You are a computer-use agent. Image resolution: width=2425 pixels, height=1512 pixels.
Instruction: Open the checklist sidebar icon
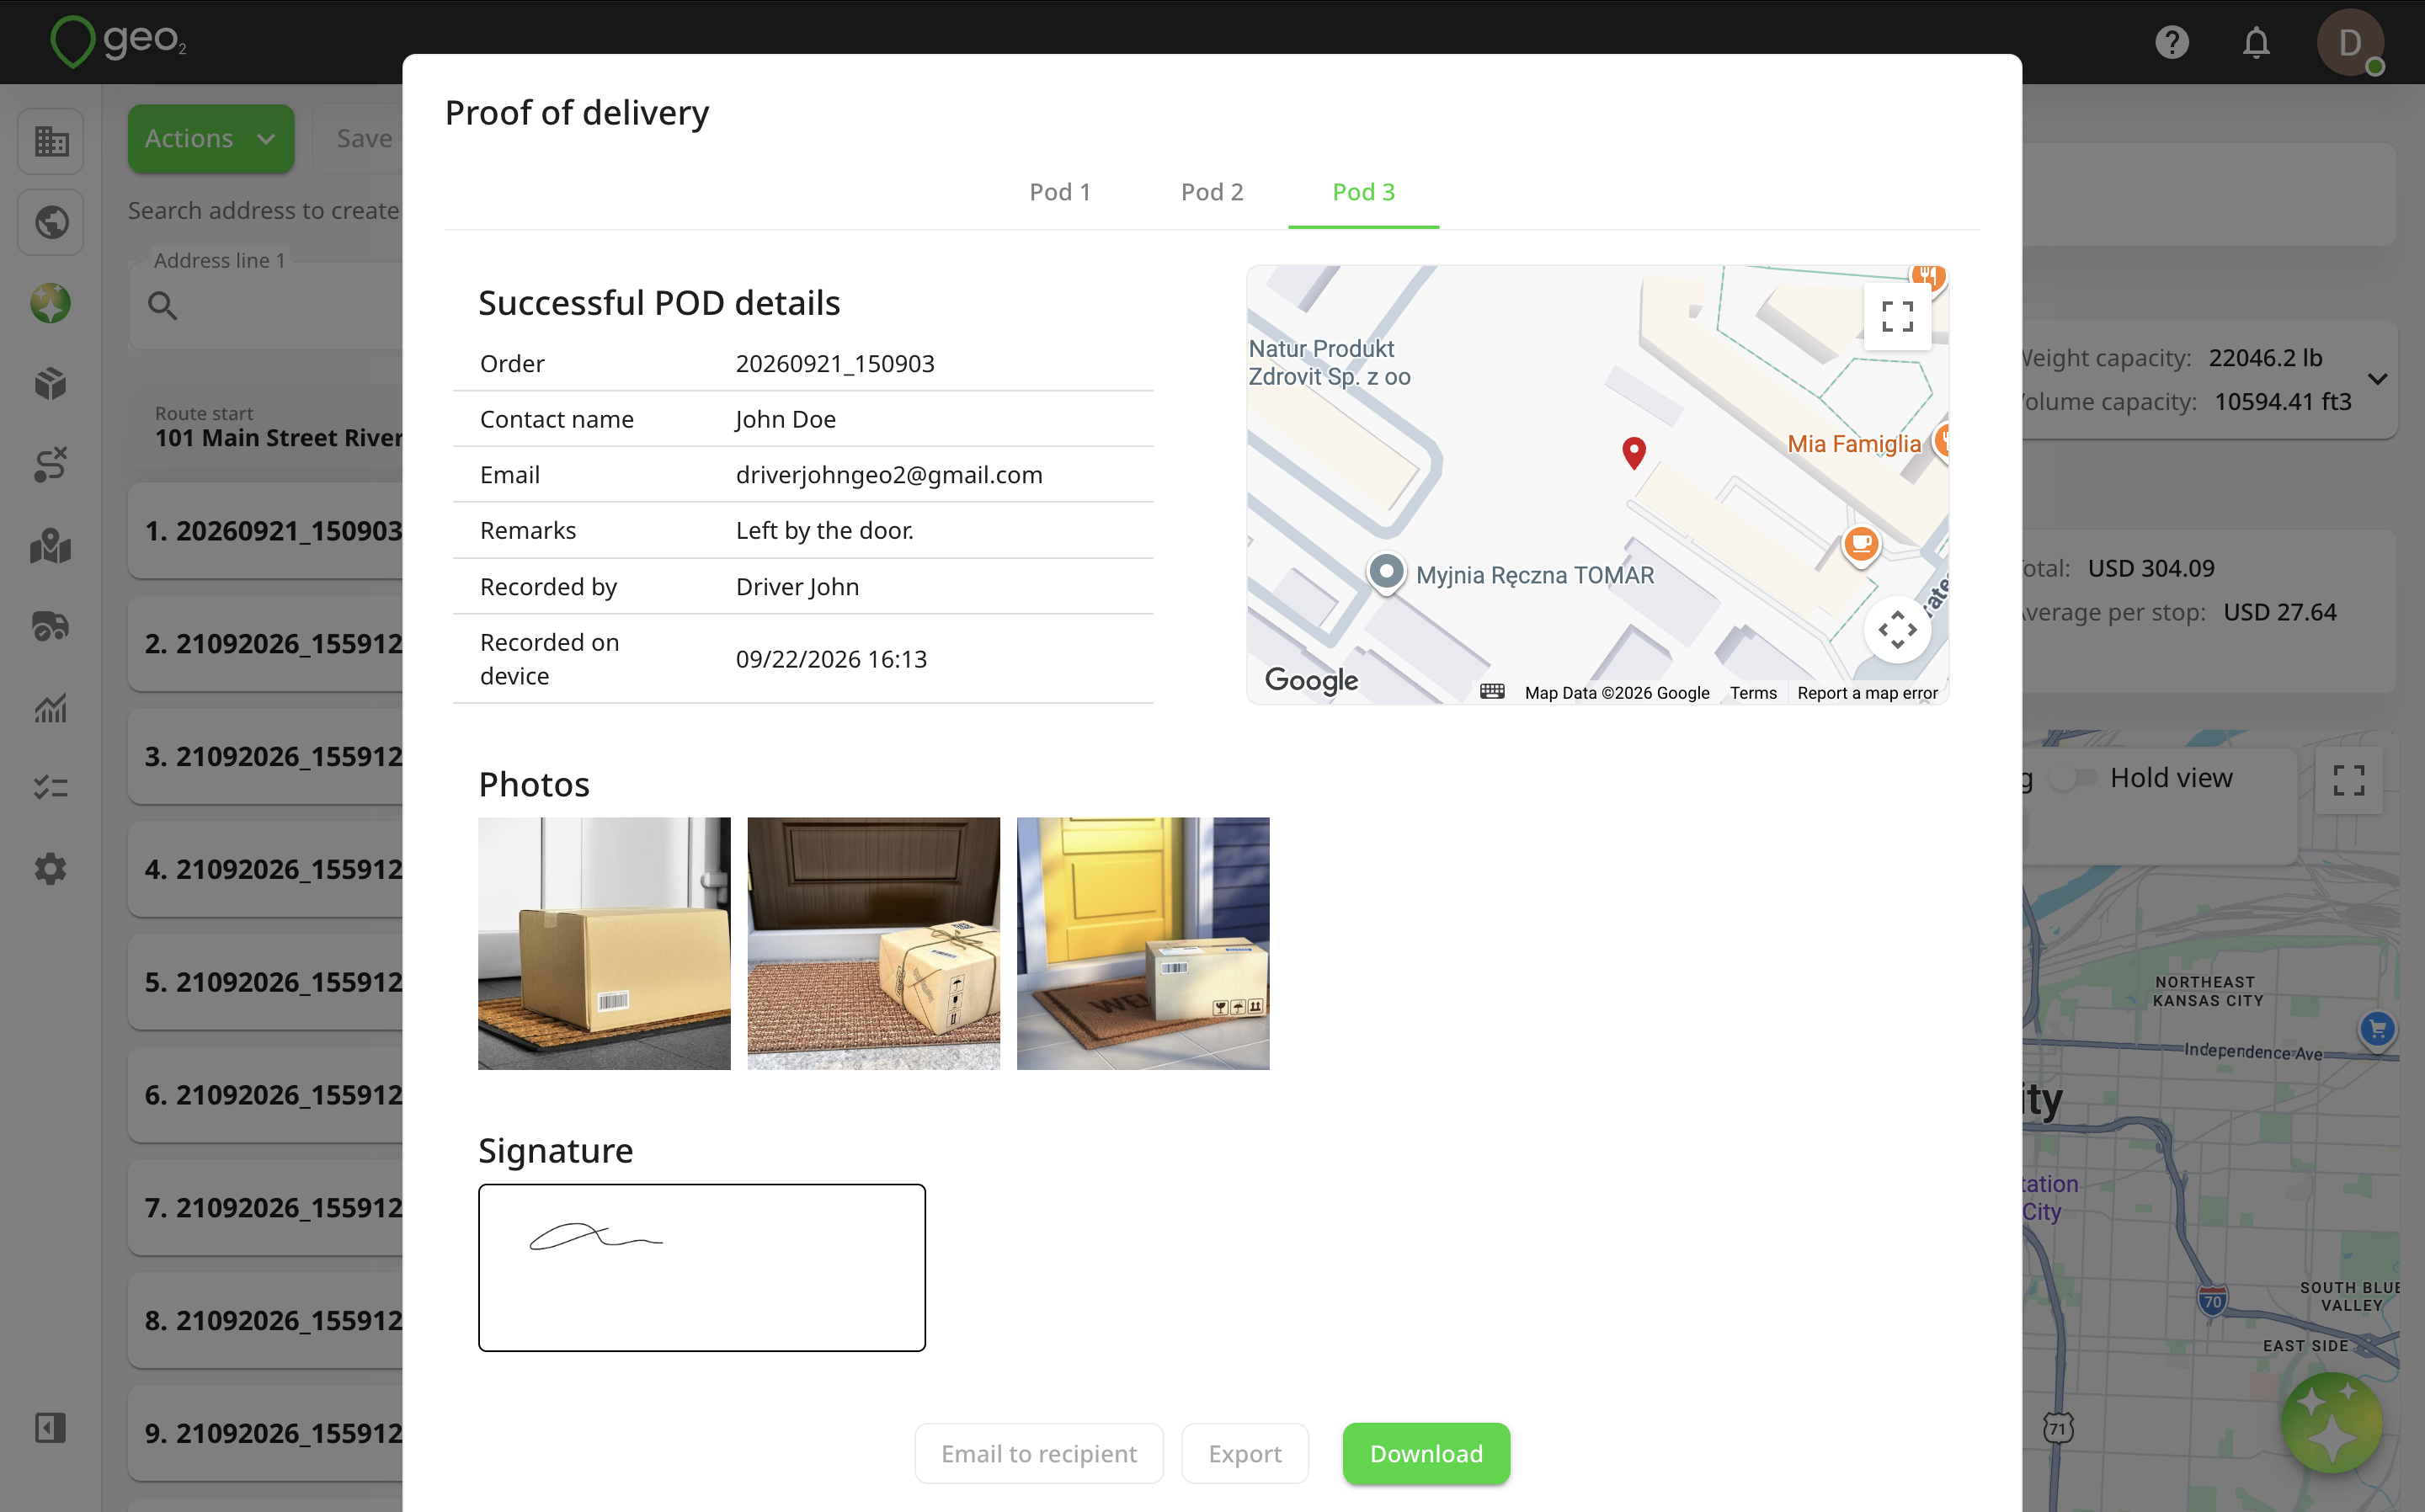point(51,788)
